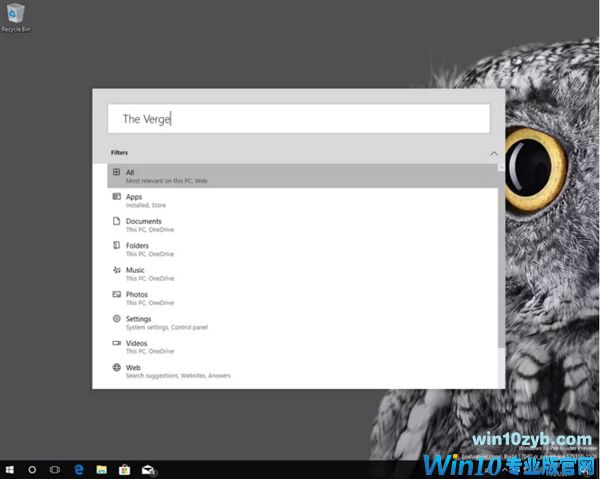Image resolution: width=600 pixels, height=479 pixels.
Task: Launch Microsoft Edge from taskbar
Action: click(79, 469)
